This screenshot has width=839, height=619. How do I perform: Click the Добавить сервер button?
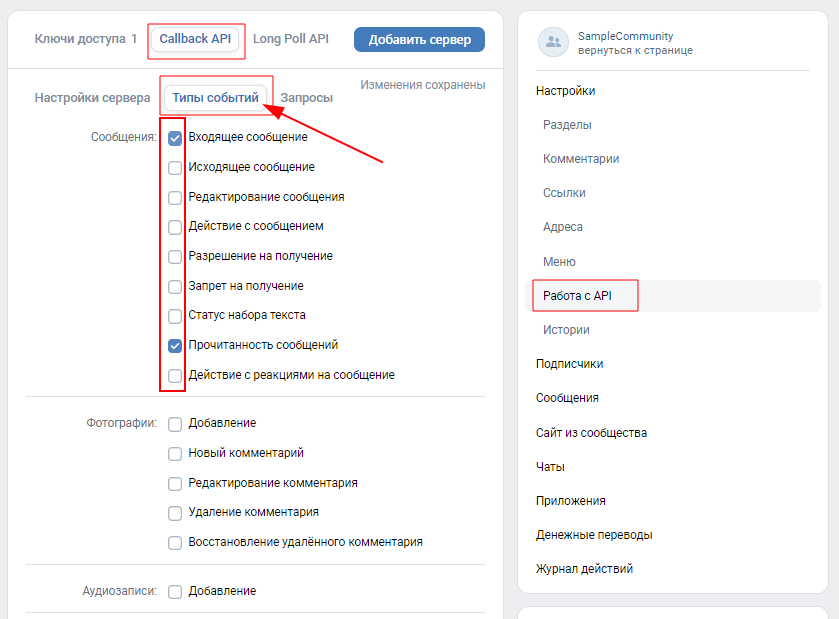pos(419,40)
